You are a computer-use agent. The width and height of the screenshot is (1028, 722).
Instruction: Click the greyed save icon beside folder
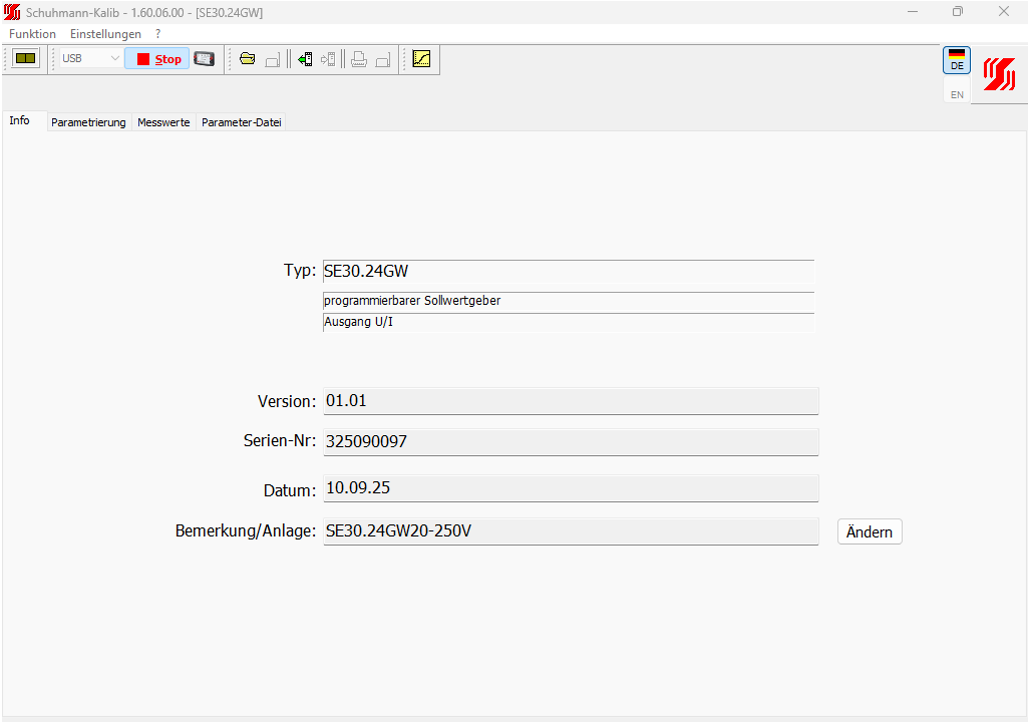273,60
